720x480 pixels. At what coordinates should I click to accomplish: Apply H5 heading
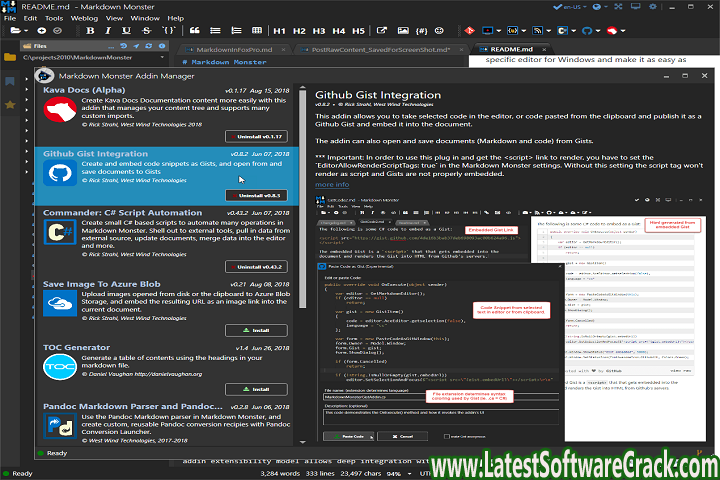click(x=358, y=31)
